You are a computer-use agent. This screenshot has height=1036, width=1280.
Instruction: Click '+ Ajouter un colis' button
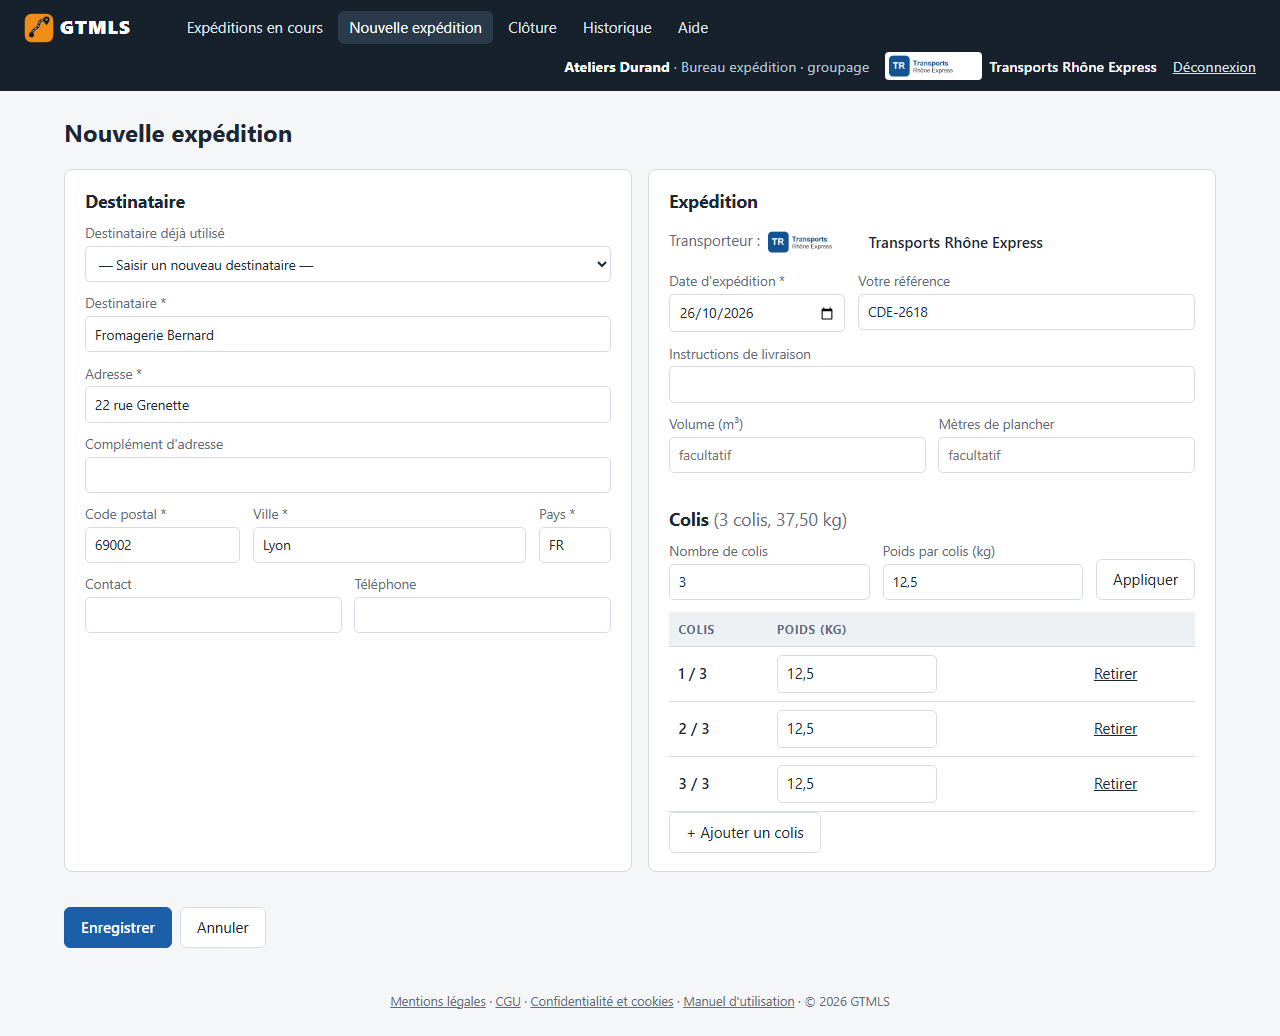click(x=745, y=833)
